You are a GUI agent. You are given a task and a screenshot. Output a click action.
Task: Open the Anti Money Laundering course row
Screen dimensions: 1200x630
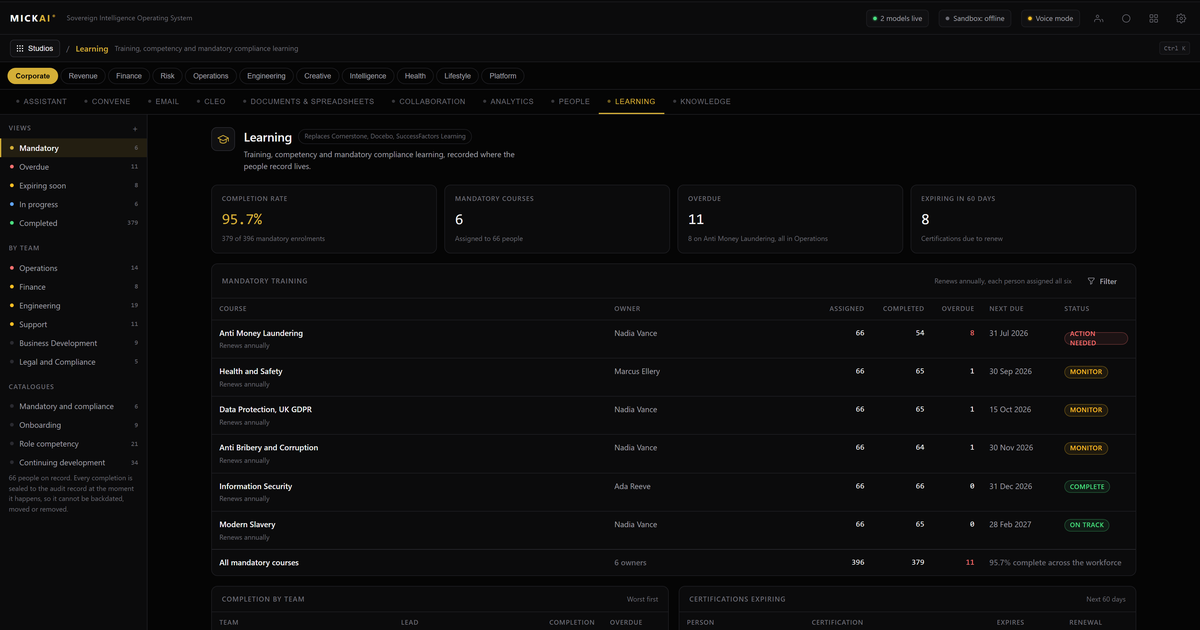[673, 339]
